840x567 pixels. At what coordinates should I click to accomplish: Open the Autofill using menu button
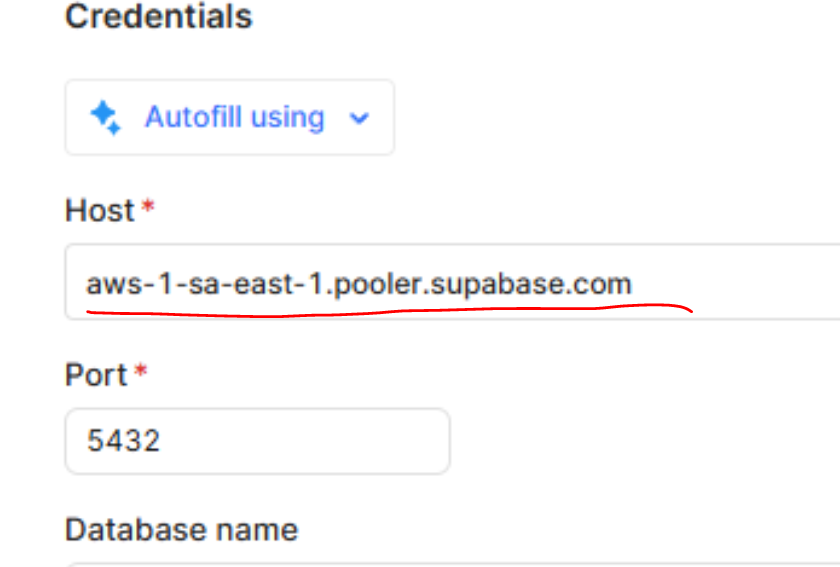click(x=229, y=118)
